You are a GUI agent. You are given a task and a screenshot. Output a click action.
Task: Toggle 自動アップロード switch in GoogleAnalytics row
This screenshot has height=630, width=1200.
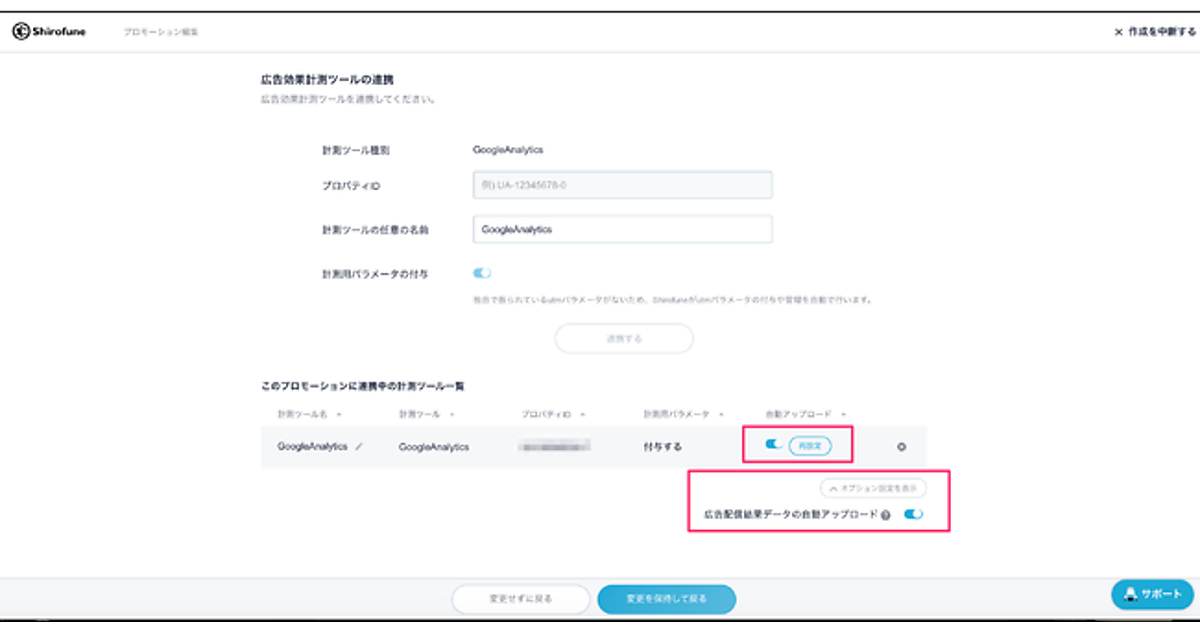pos(773,445)
